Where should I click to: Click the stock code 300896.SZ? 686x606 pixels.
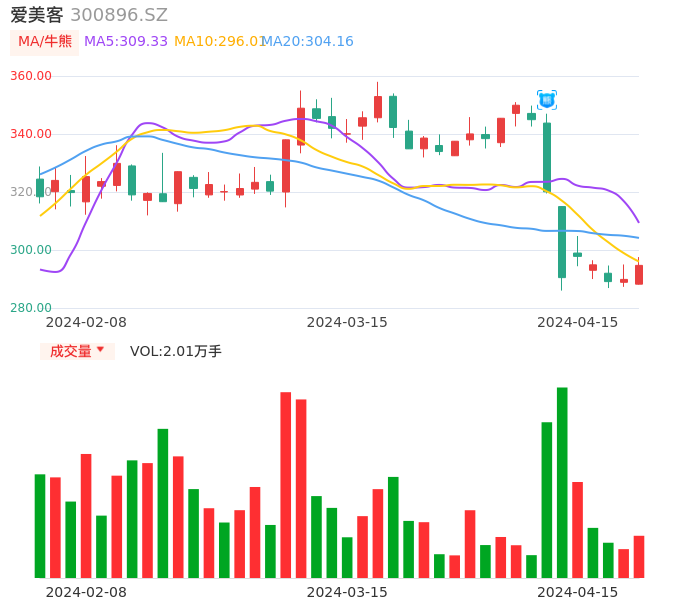119,15
